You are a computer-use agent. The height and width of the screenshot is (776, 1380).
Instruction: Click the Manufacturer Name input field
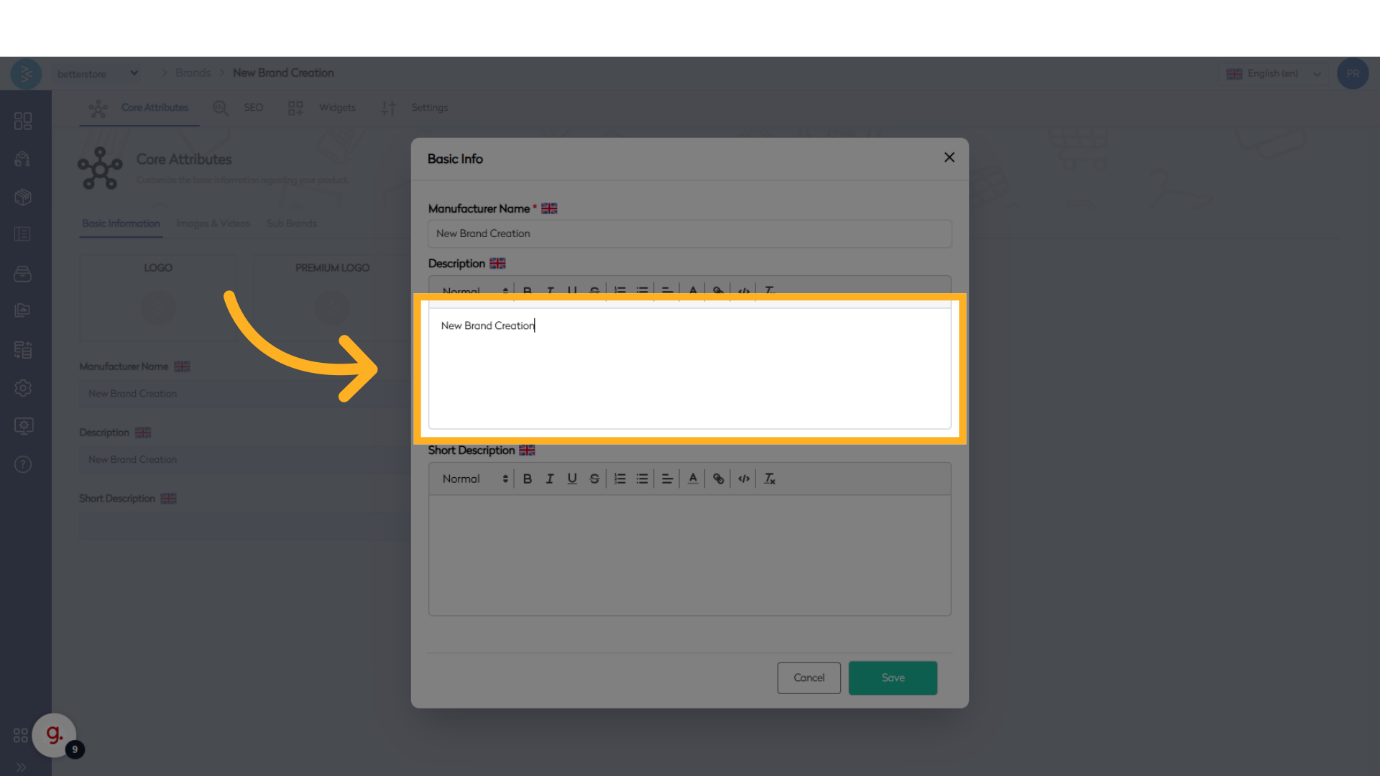click(x=689, y=234)
